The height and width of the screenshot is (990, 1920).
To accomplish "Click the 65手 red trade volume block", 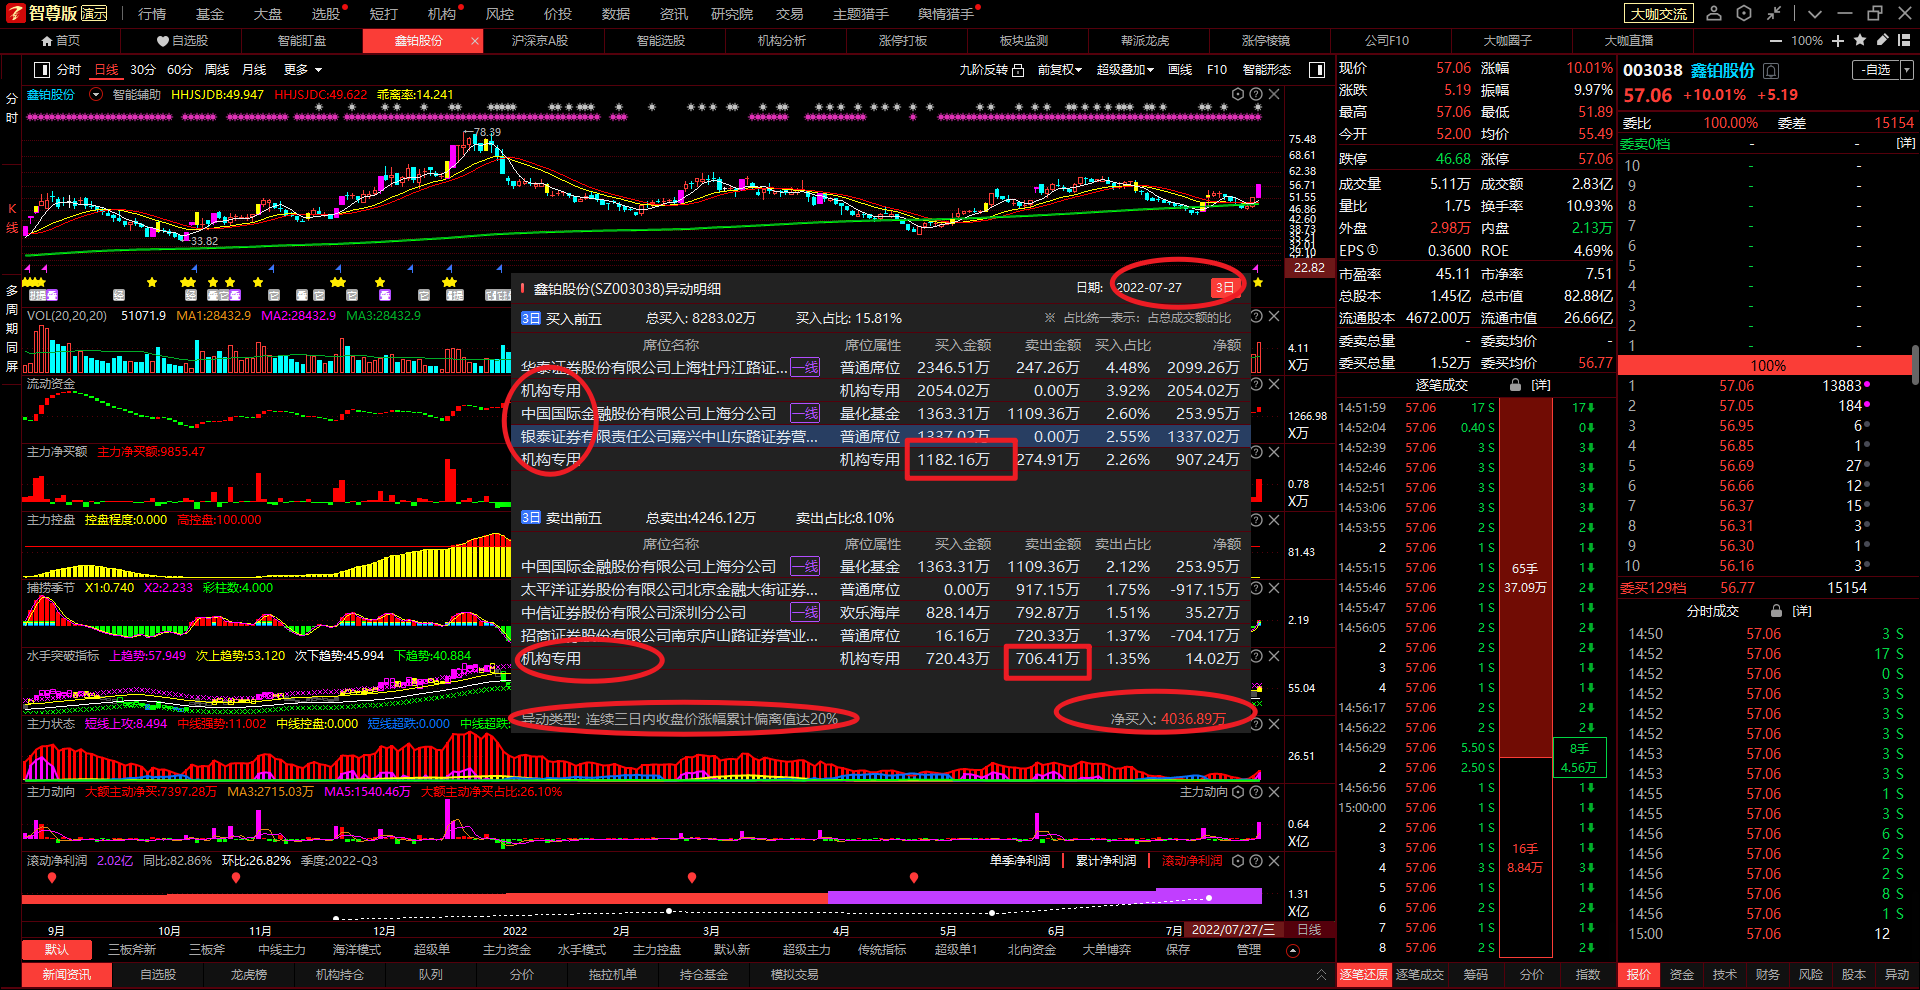I will point(1525,577).
